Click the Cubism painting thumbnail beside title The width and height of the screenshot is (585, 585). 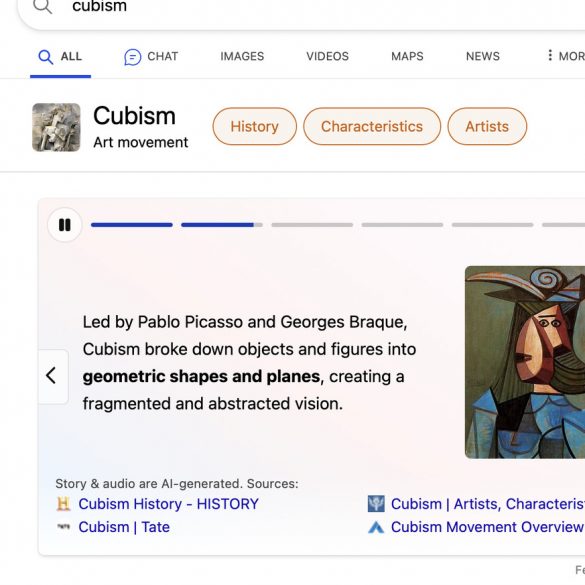pos(56,127)
